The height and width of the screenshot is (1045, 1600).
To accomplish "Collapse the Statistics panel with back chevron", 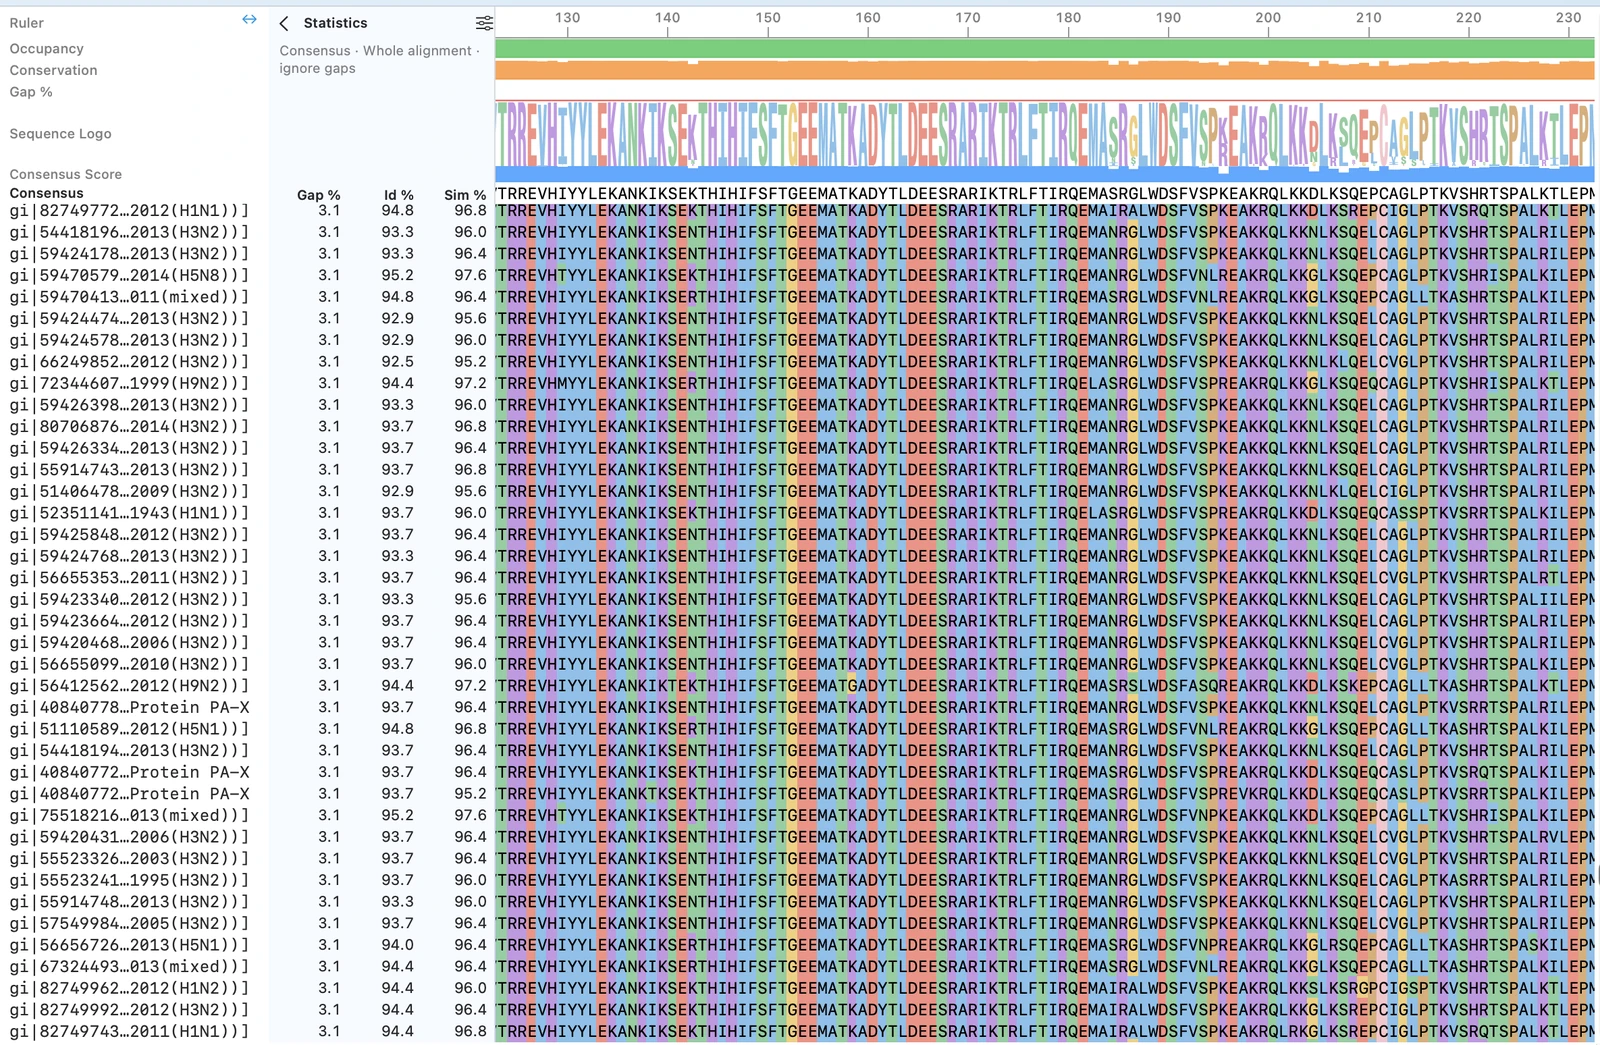I will [284, 23].
